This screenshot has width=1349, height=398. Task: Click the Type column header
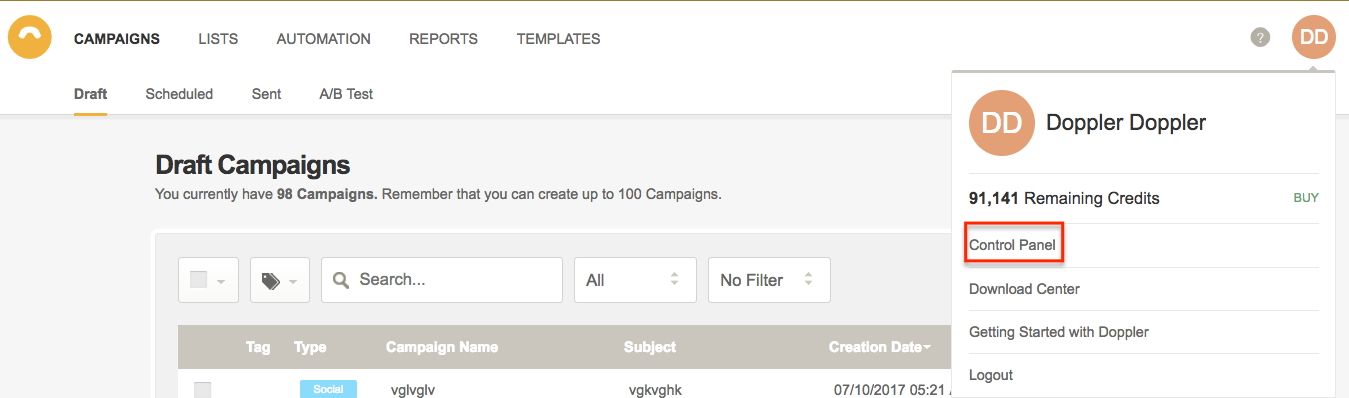310,347
